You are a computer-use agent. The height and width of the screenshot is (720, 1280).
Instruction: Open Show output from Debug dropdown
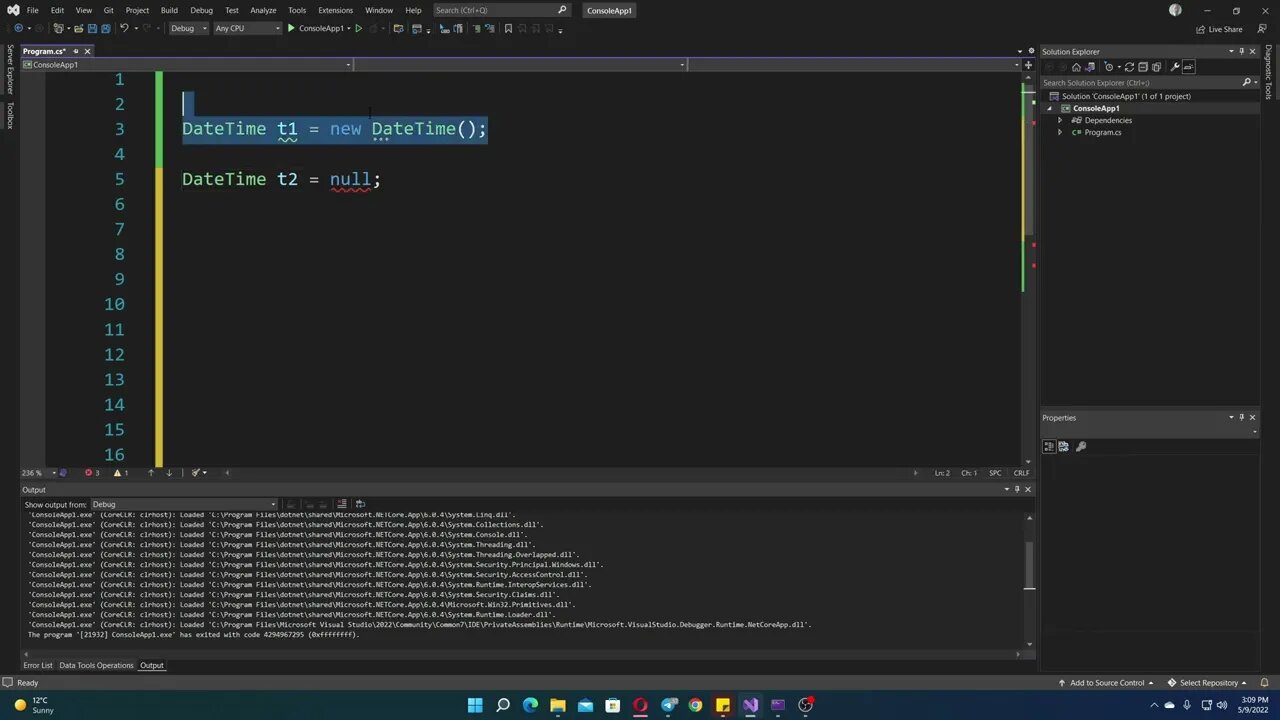(x=184, y=504)
